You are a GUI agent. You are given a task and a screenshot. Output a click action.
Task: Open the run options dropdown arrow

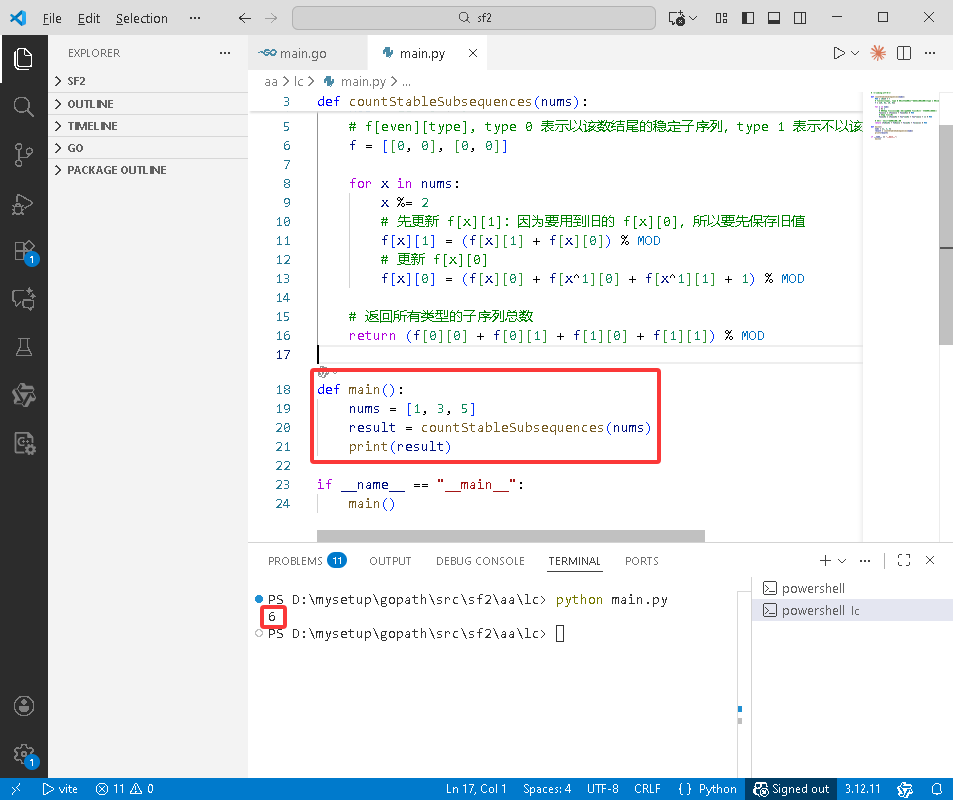[x=855, y=53]
